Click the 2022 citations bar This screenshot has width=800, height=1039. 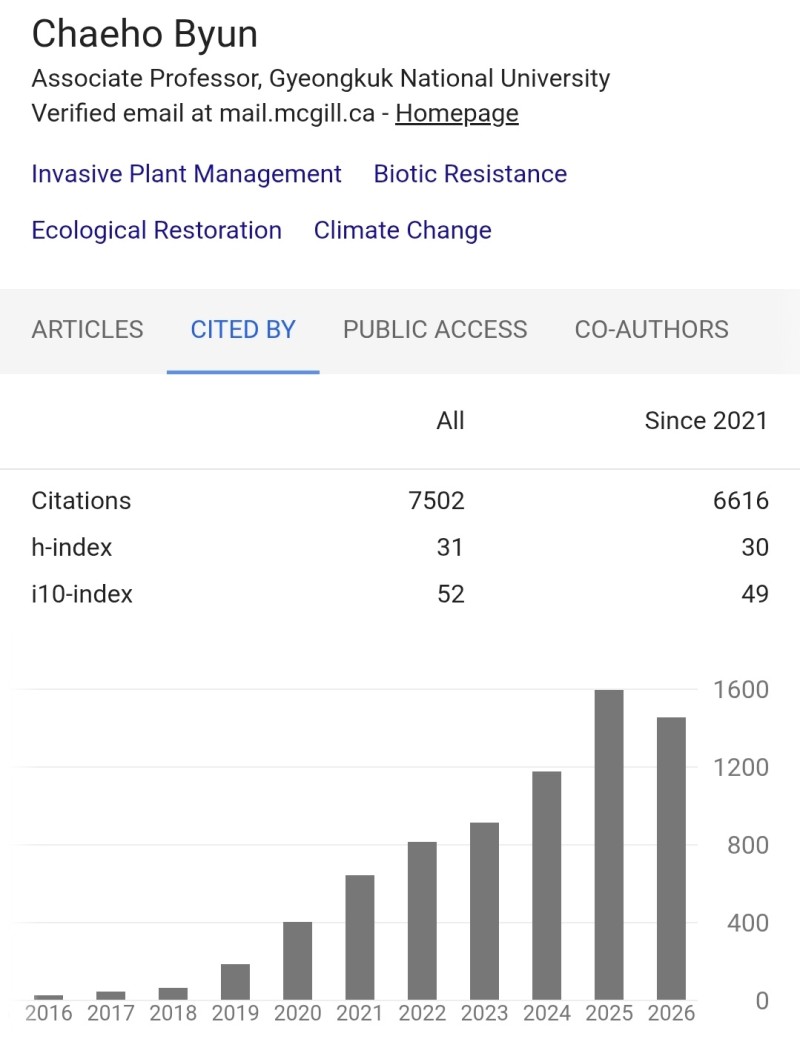click(x=422, y=921)
